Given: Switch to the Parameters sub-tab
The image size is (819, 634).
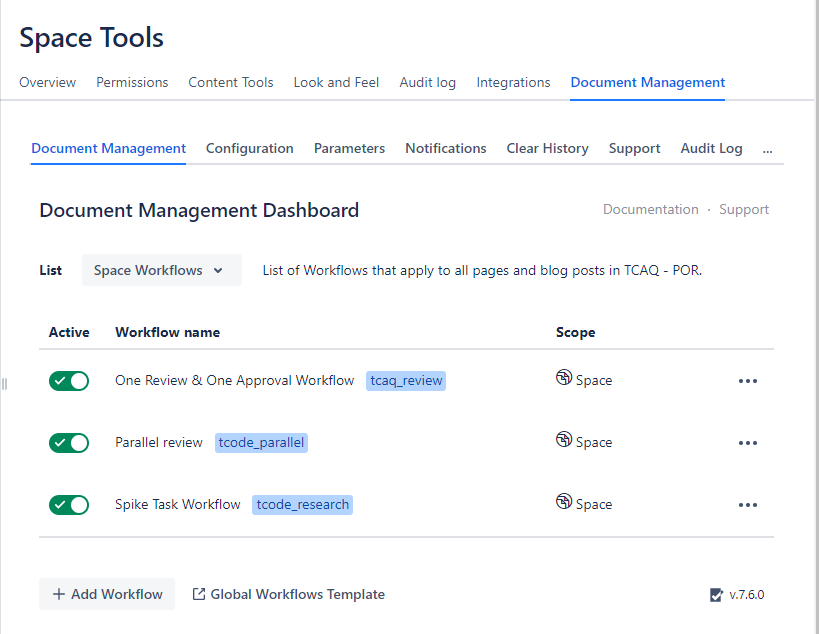Looking at the screenshot, I should coord(349,148).
